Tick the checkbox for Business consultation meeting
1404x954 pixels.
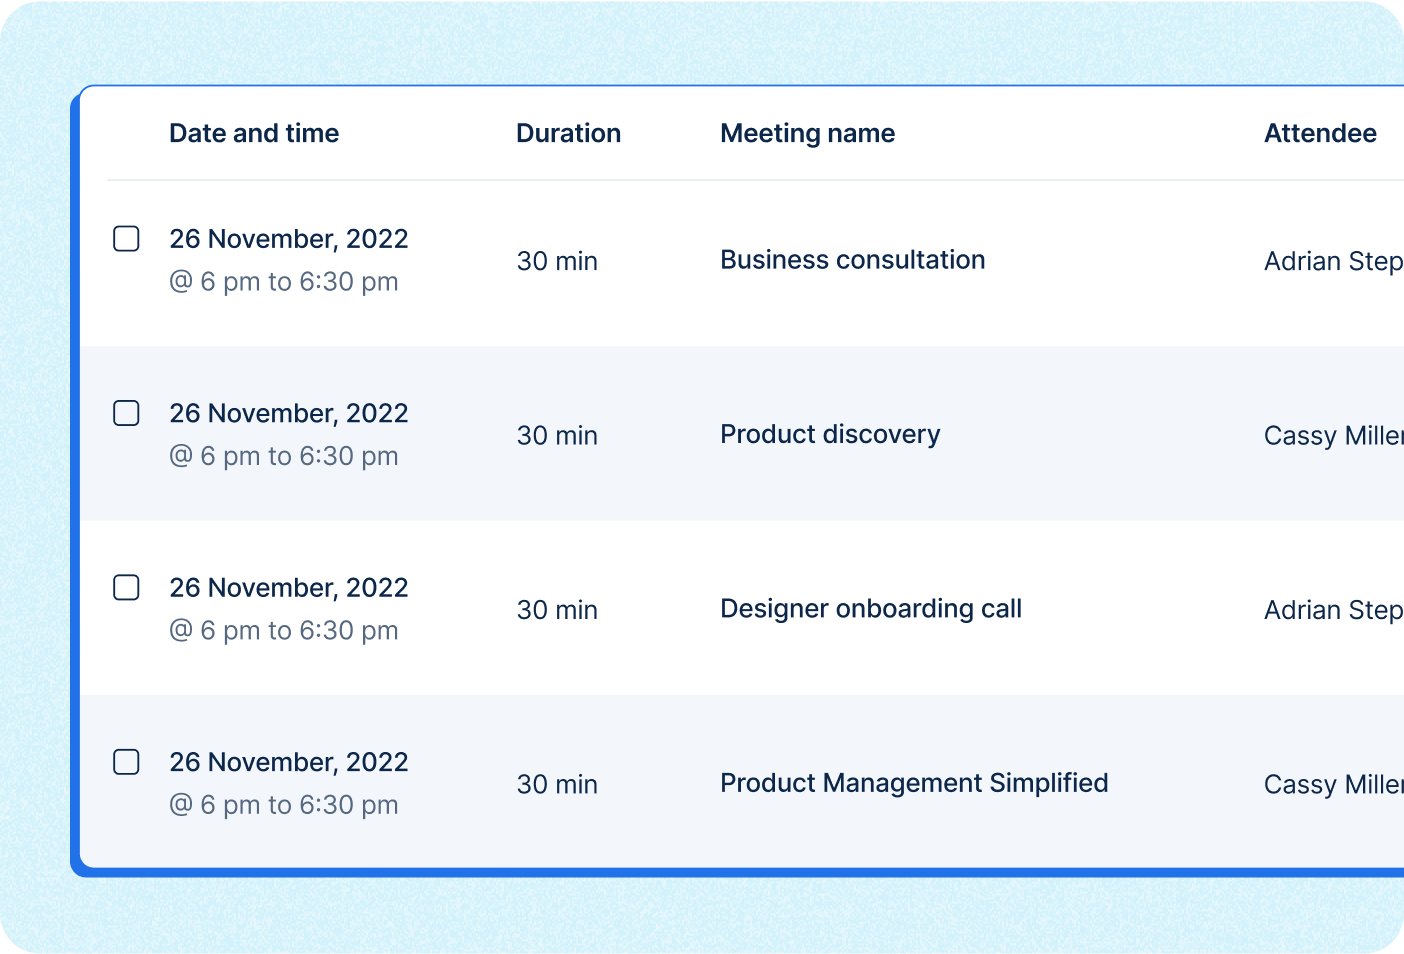point(126,238)
